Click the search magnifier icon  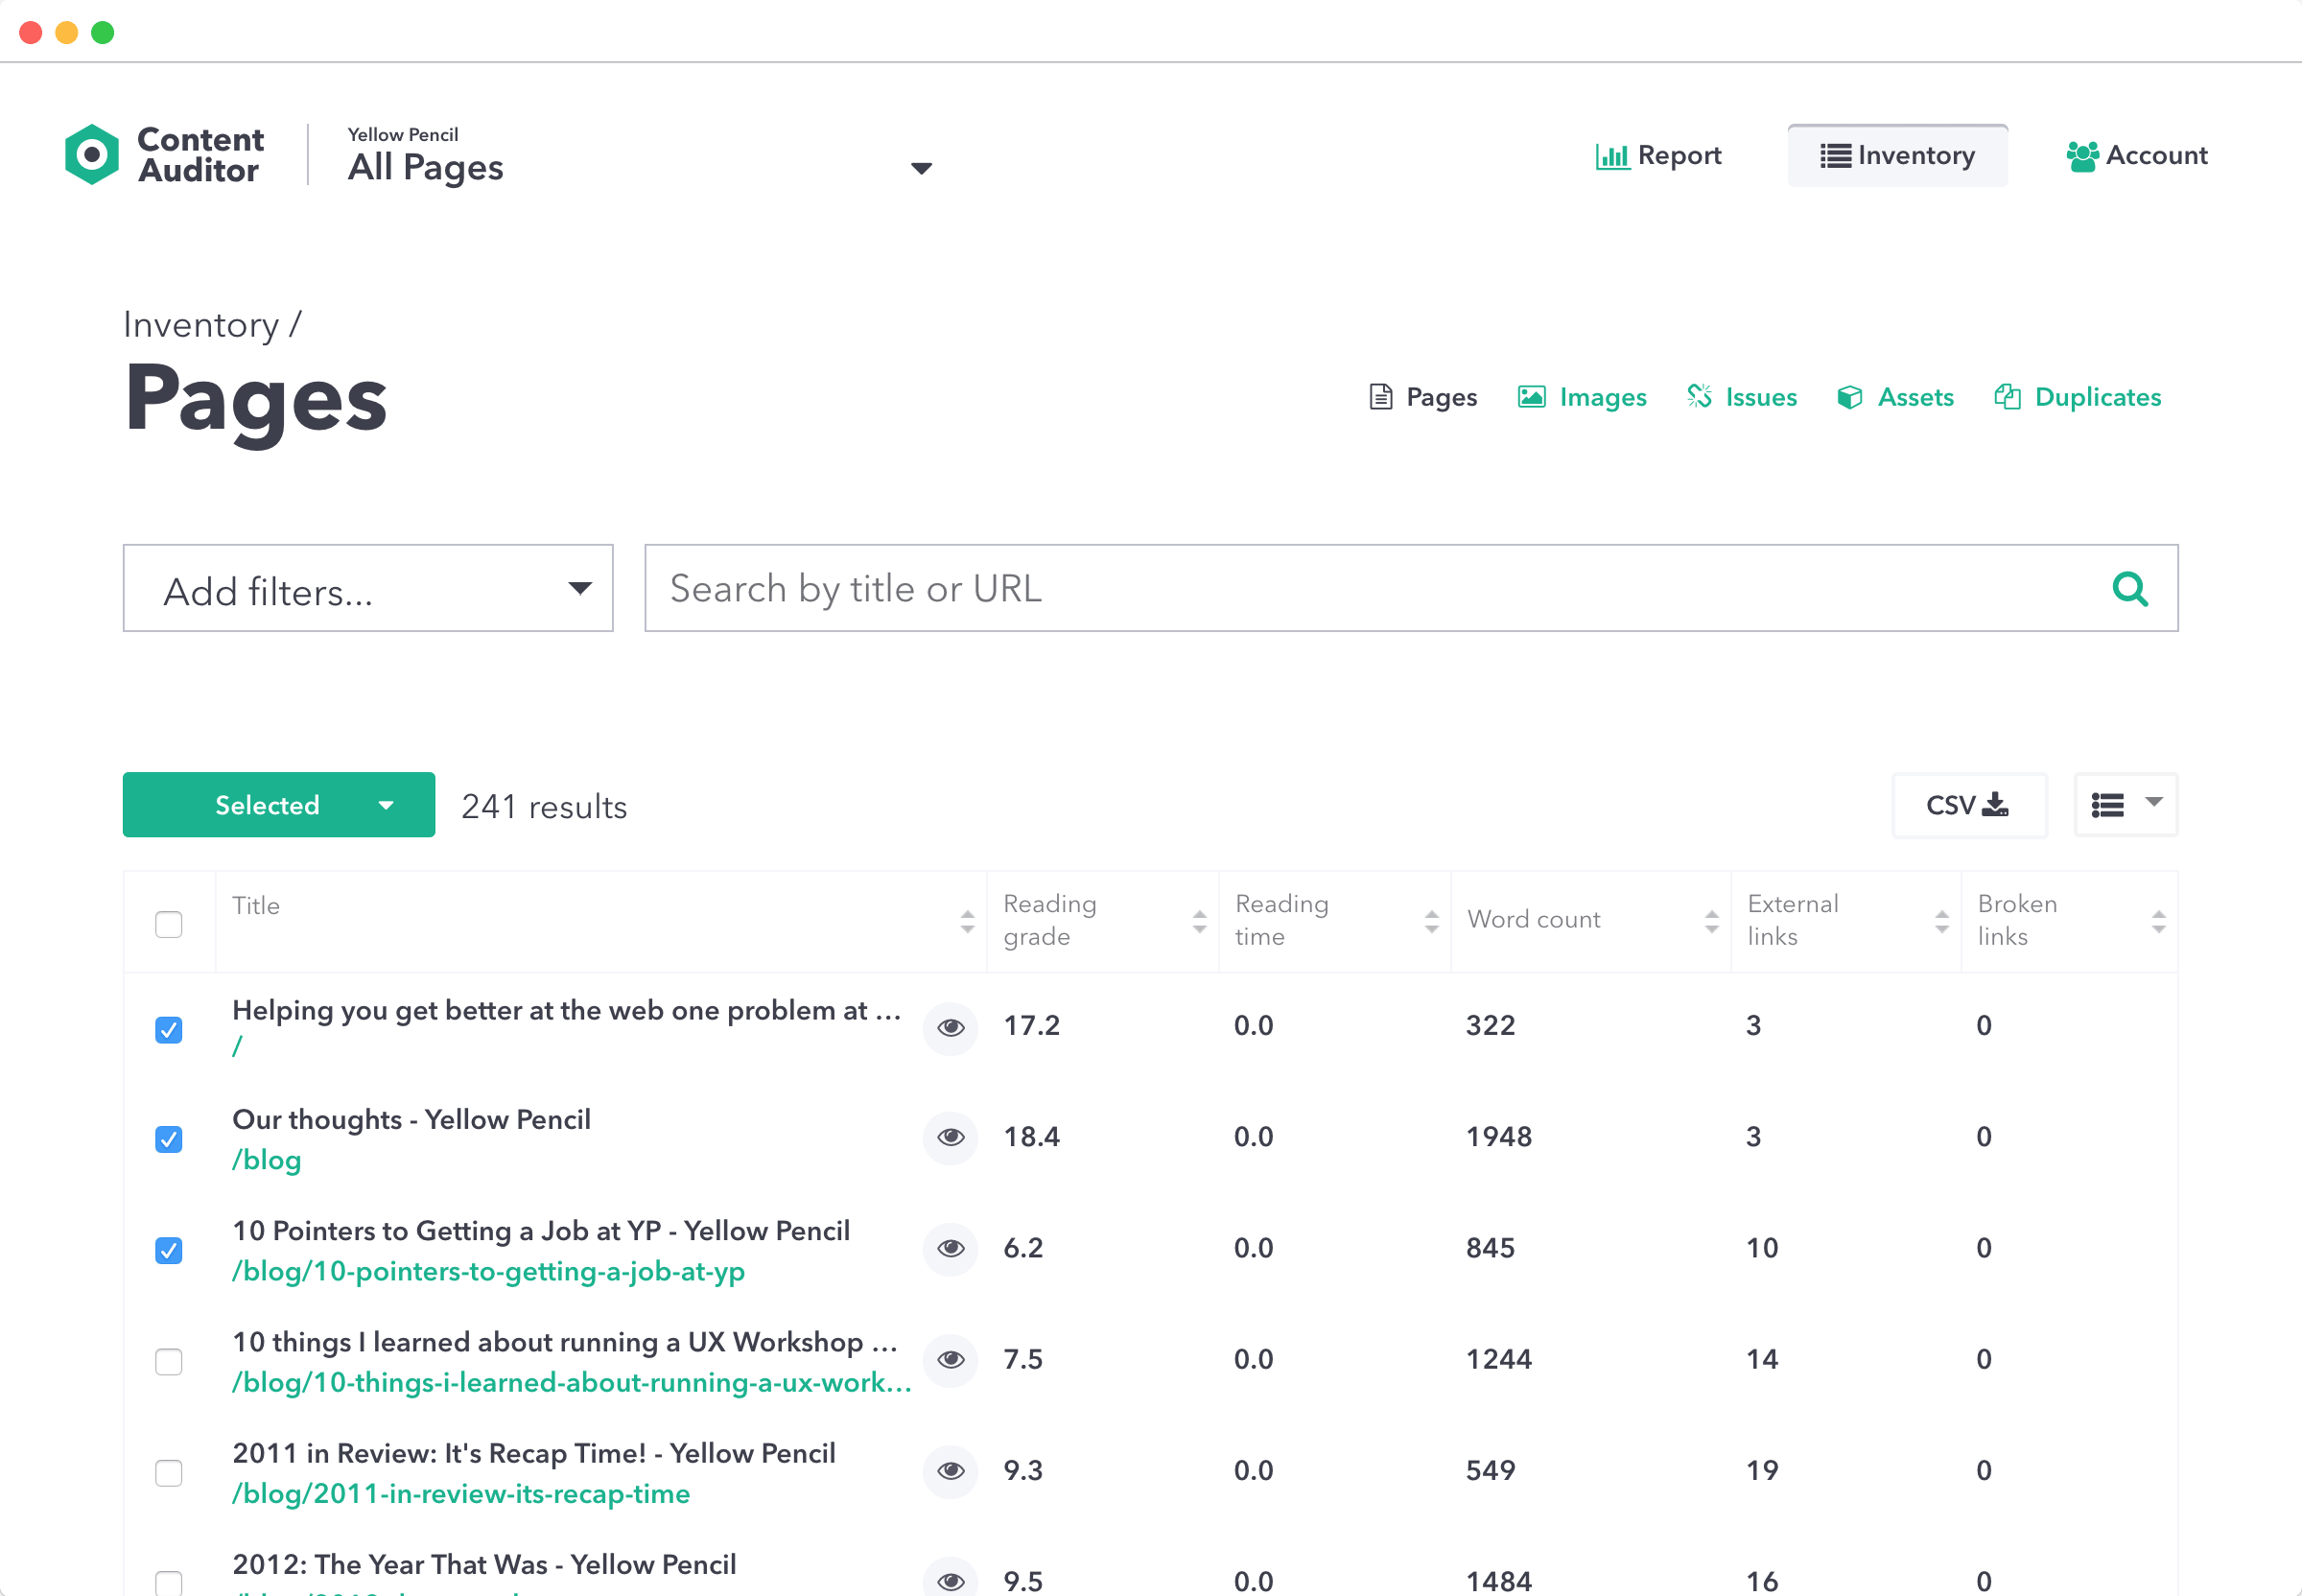[2129, 589]
